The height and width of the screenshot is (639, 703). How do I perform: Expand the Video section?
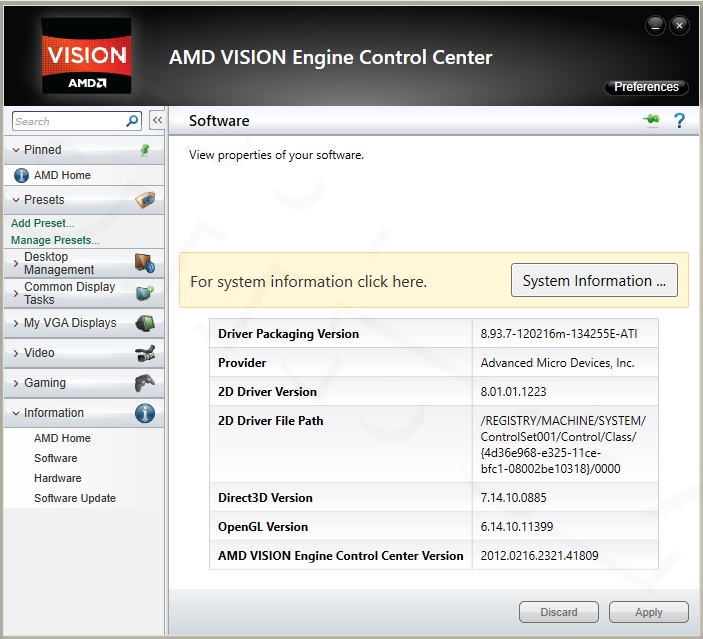(x=16, y=353)
